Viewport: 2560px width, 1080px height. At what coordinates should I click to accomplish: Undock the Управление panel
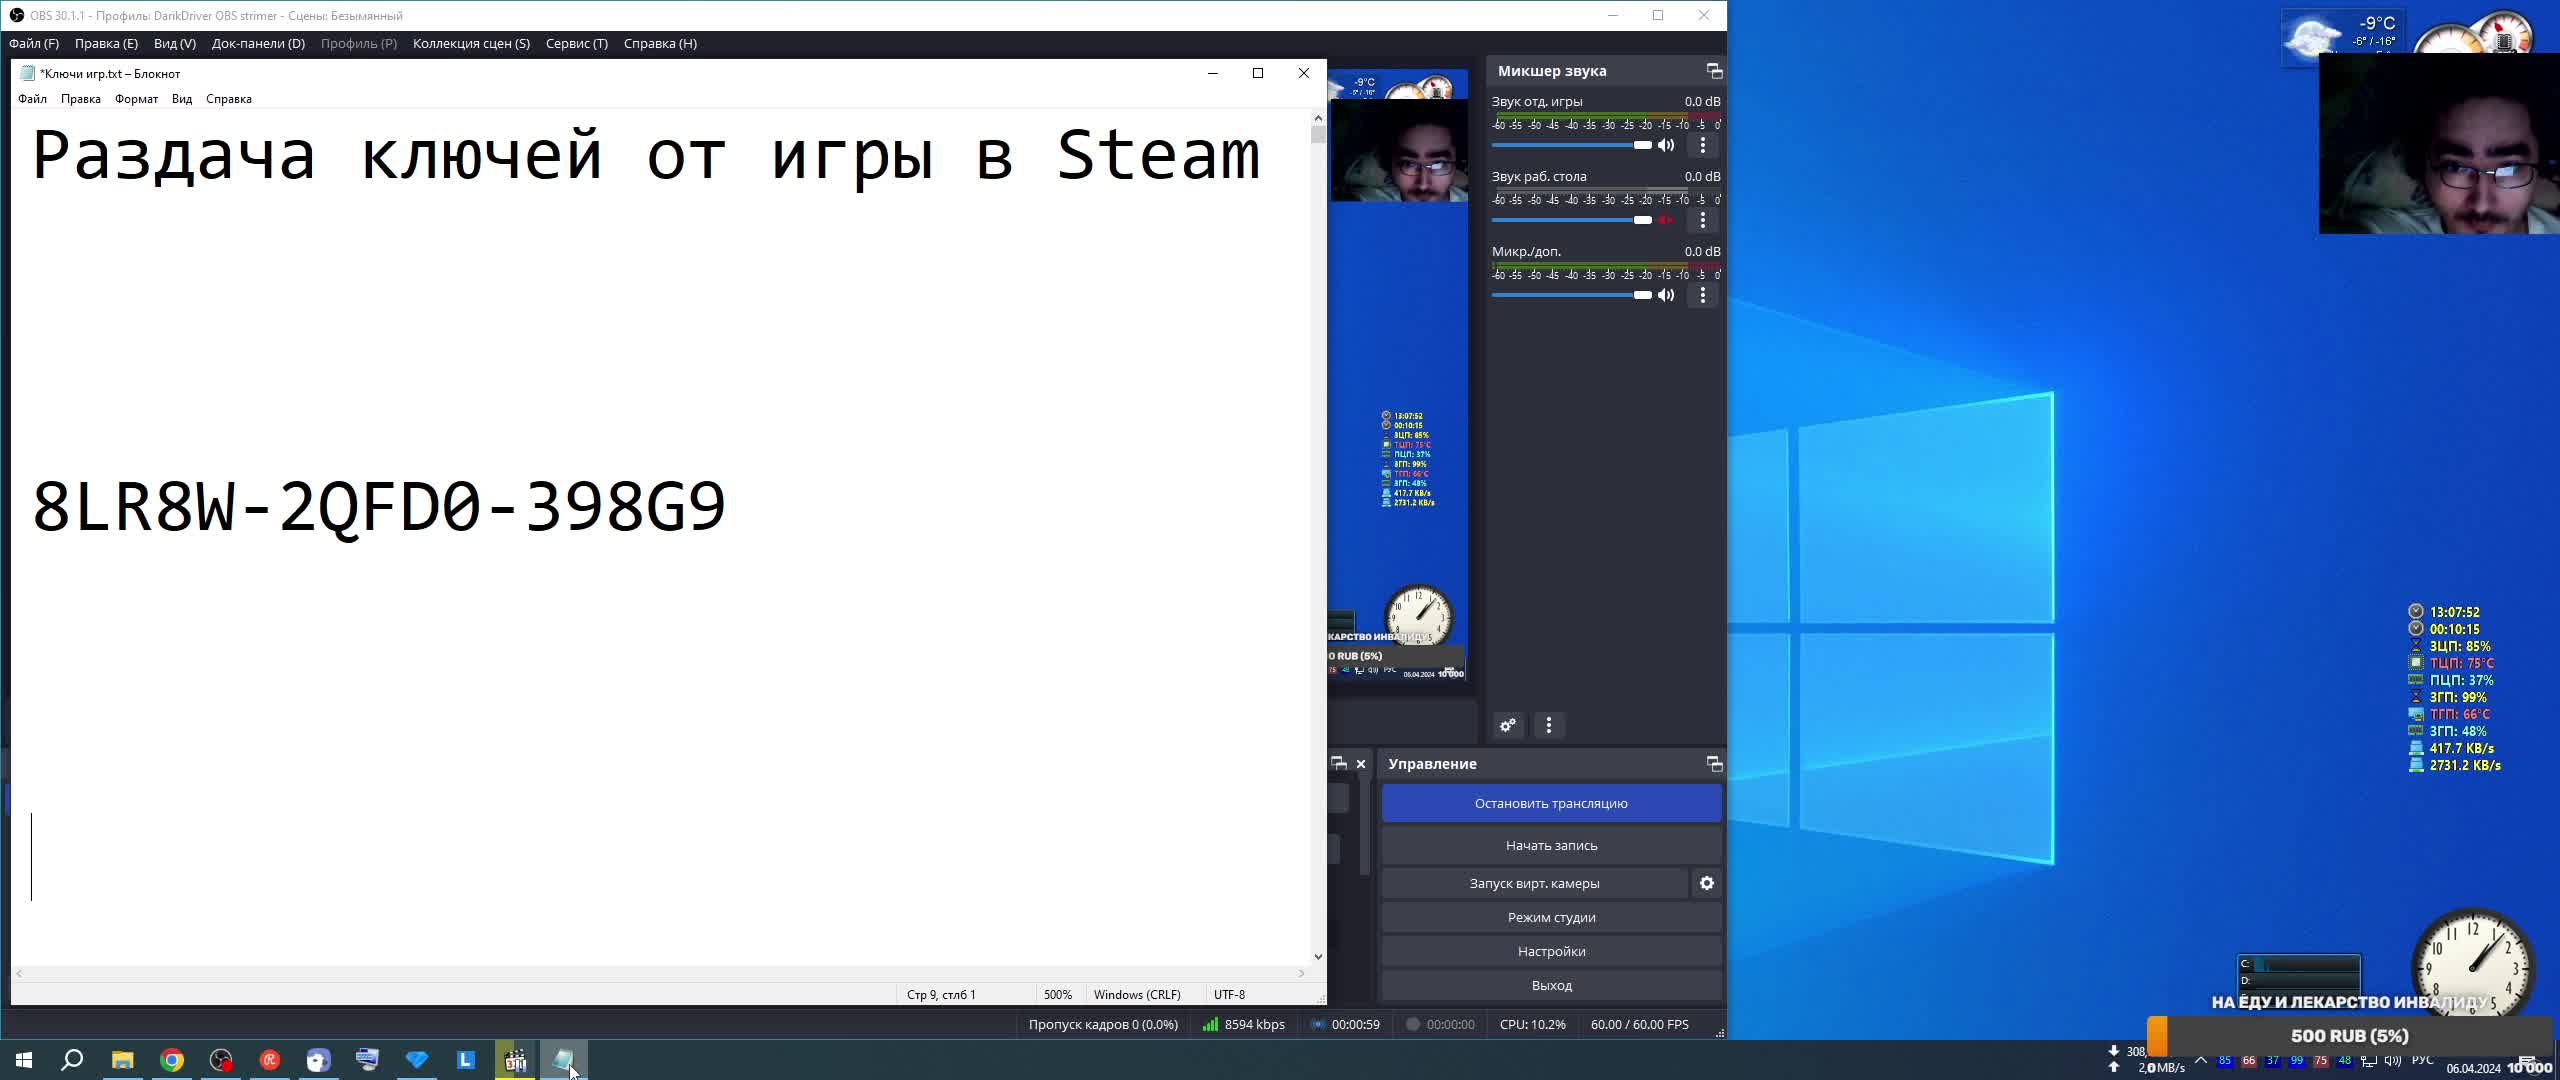point(1714,764)
